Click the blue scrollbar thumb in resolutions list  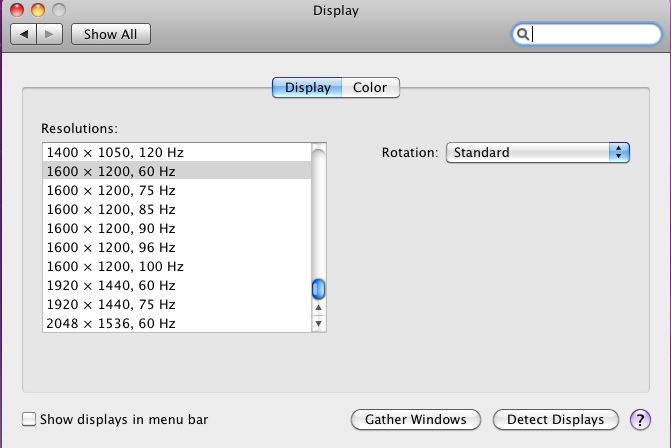pos(318,289)
